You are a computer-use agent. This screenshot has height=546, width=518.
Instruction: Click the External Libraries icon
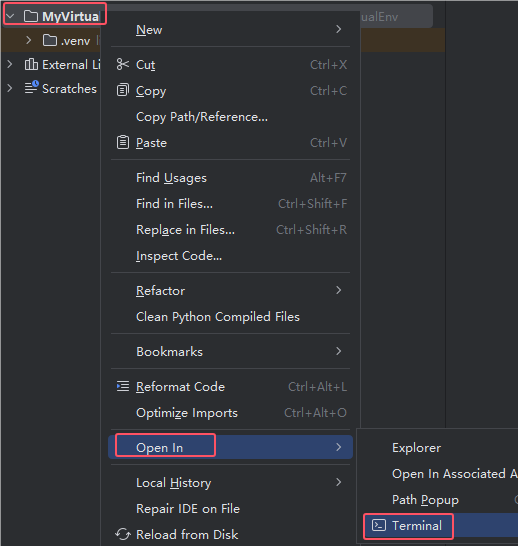click(31, 64)
